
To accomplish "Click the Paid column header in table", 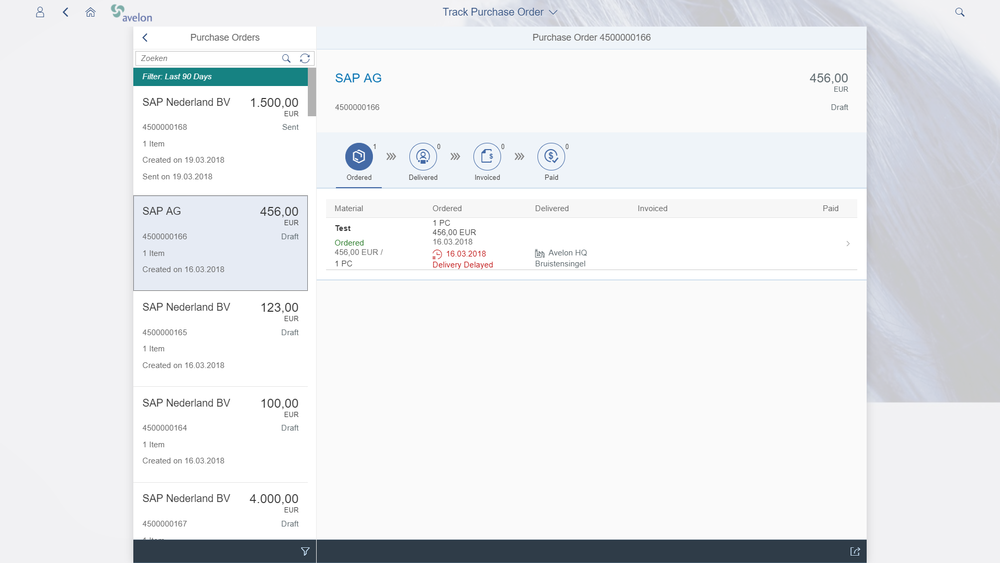I will coord(830,208).
